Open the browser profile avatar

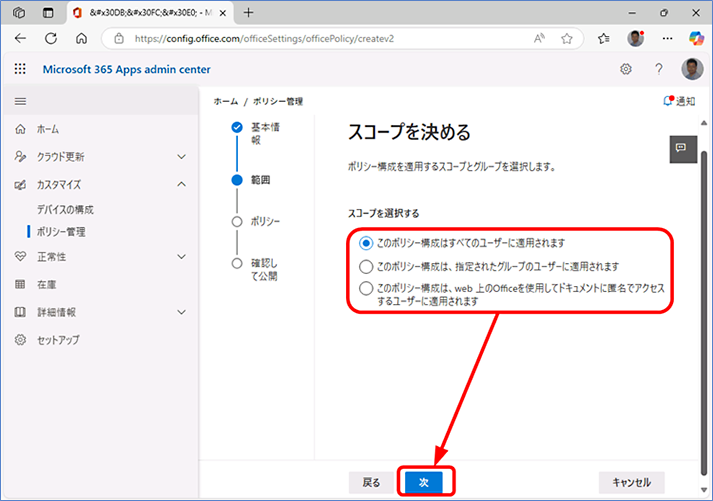click(x=636, y=39)
